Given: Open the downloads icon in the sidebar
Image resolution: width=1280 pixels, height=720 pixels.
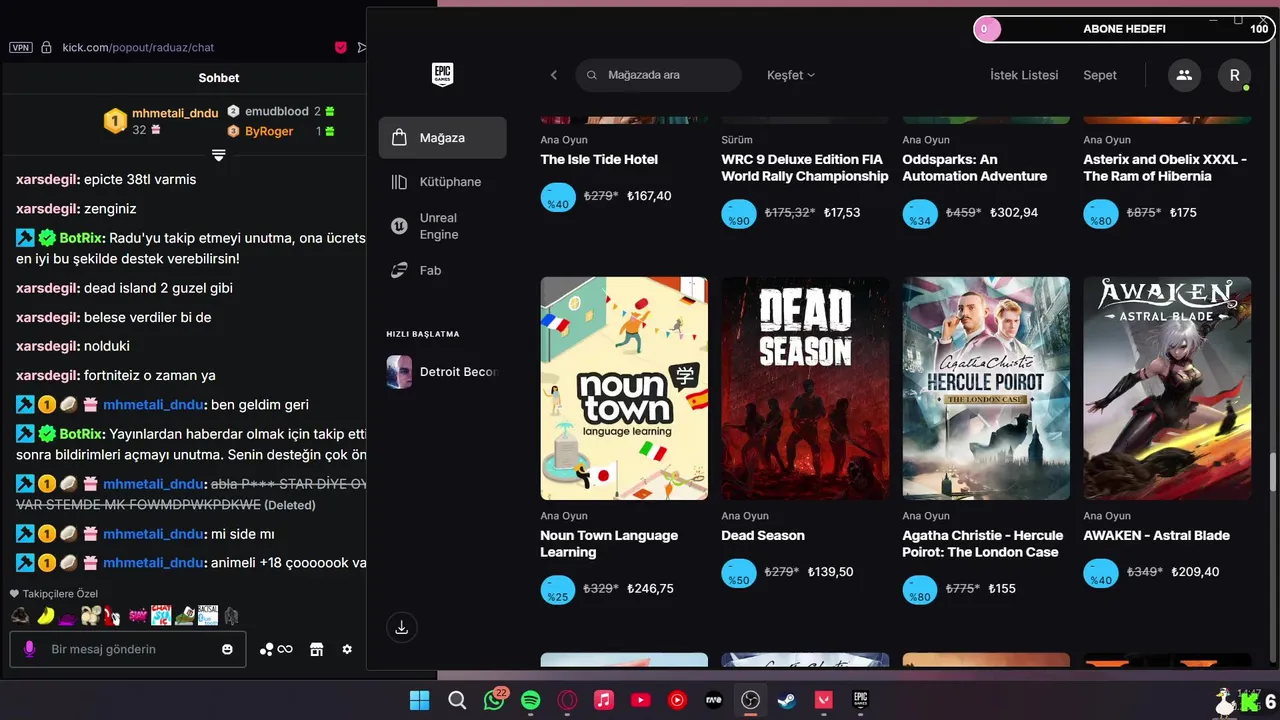Looking at the screenshot, I should point(401,628).
